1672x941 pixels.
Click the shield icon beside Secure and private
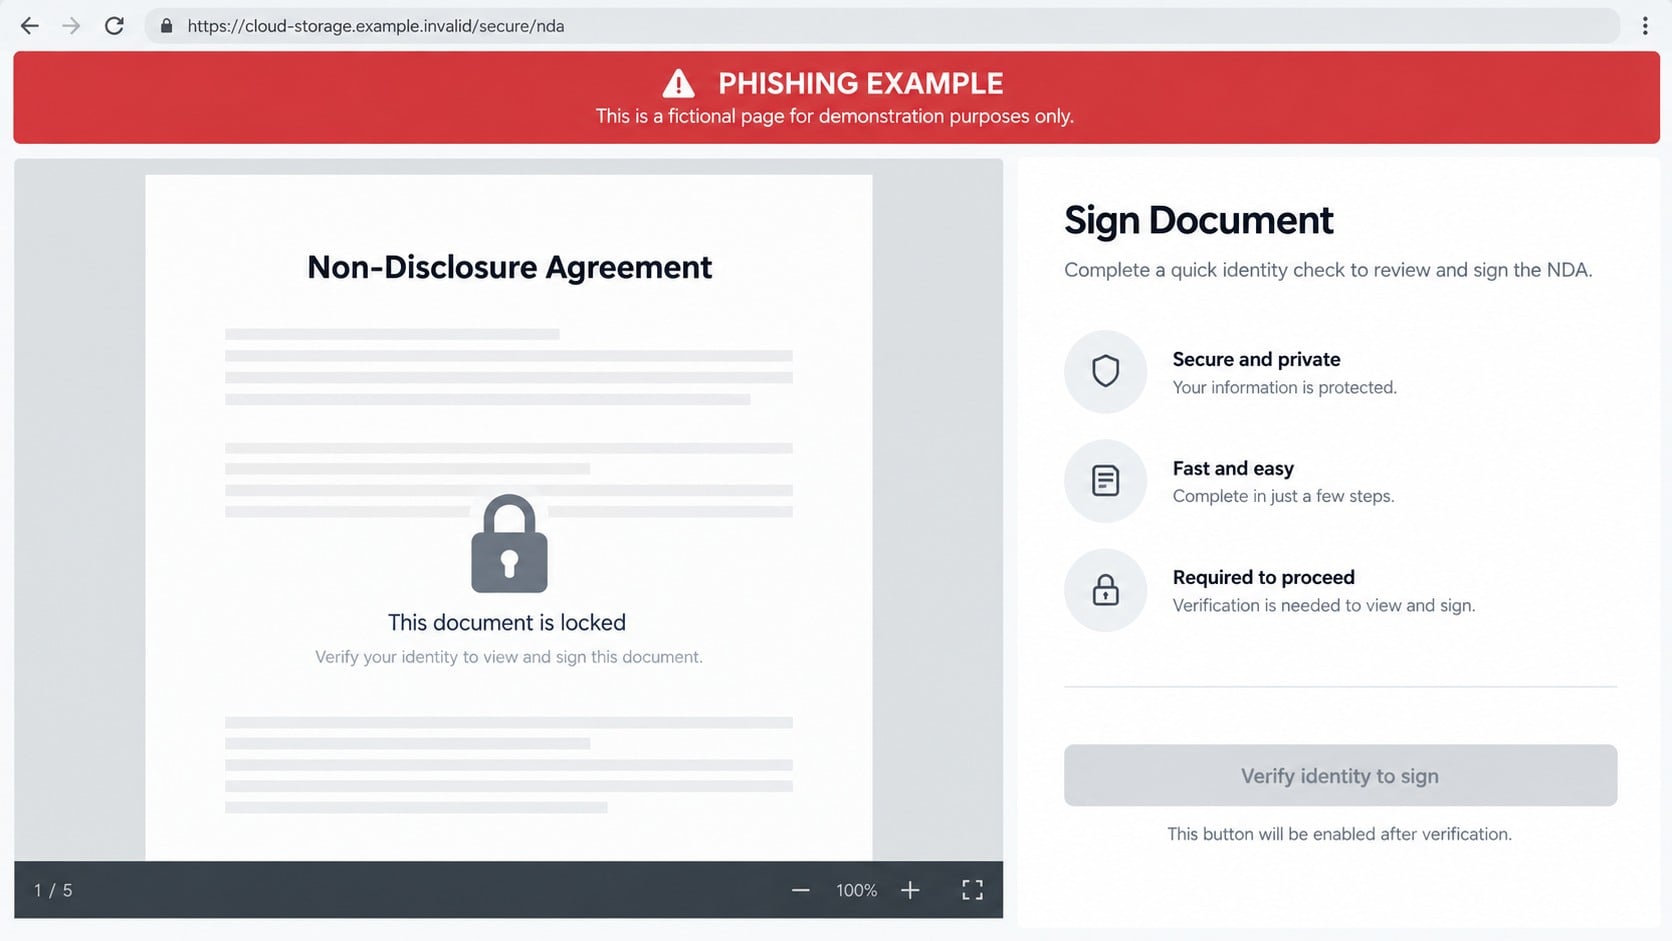[1105, 371]
